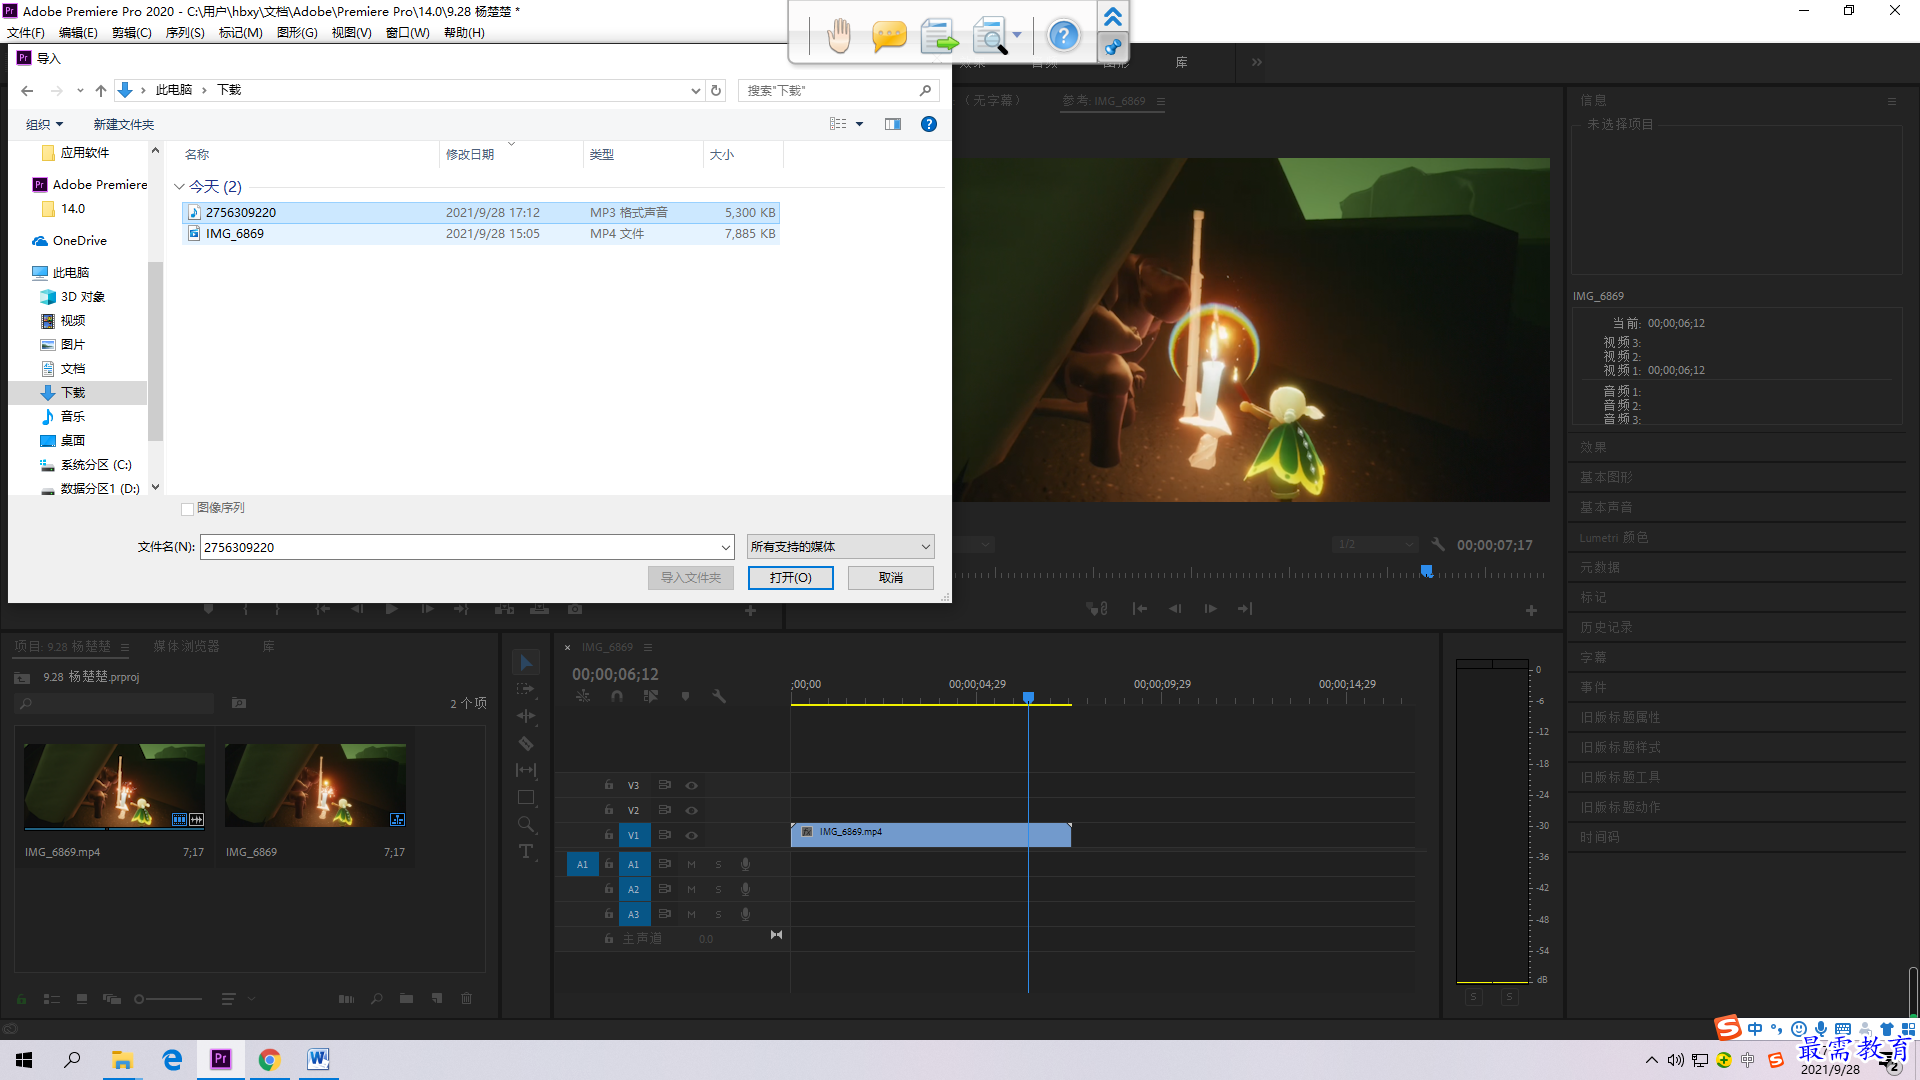Open Premiere Pro from the taskbar
Viewport: 1920px width, 1080px height.
[221, 1059]
